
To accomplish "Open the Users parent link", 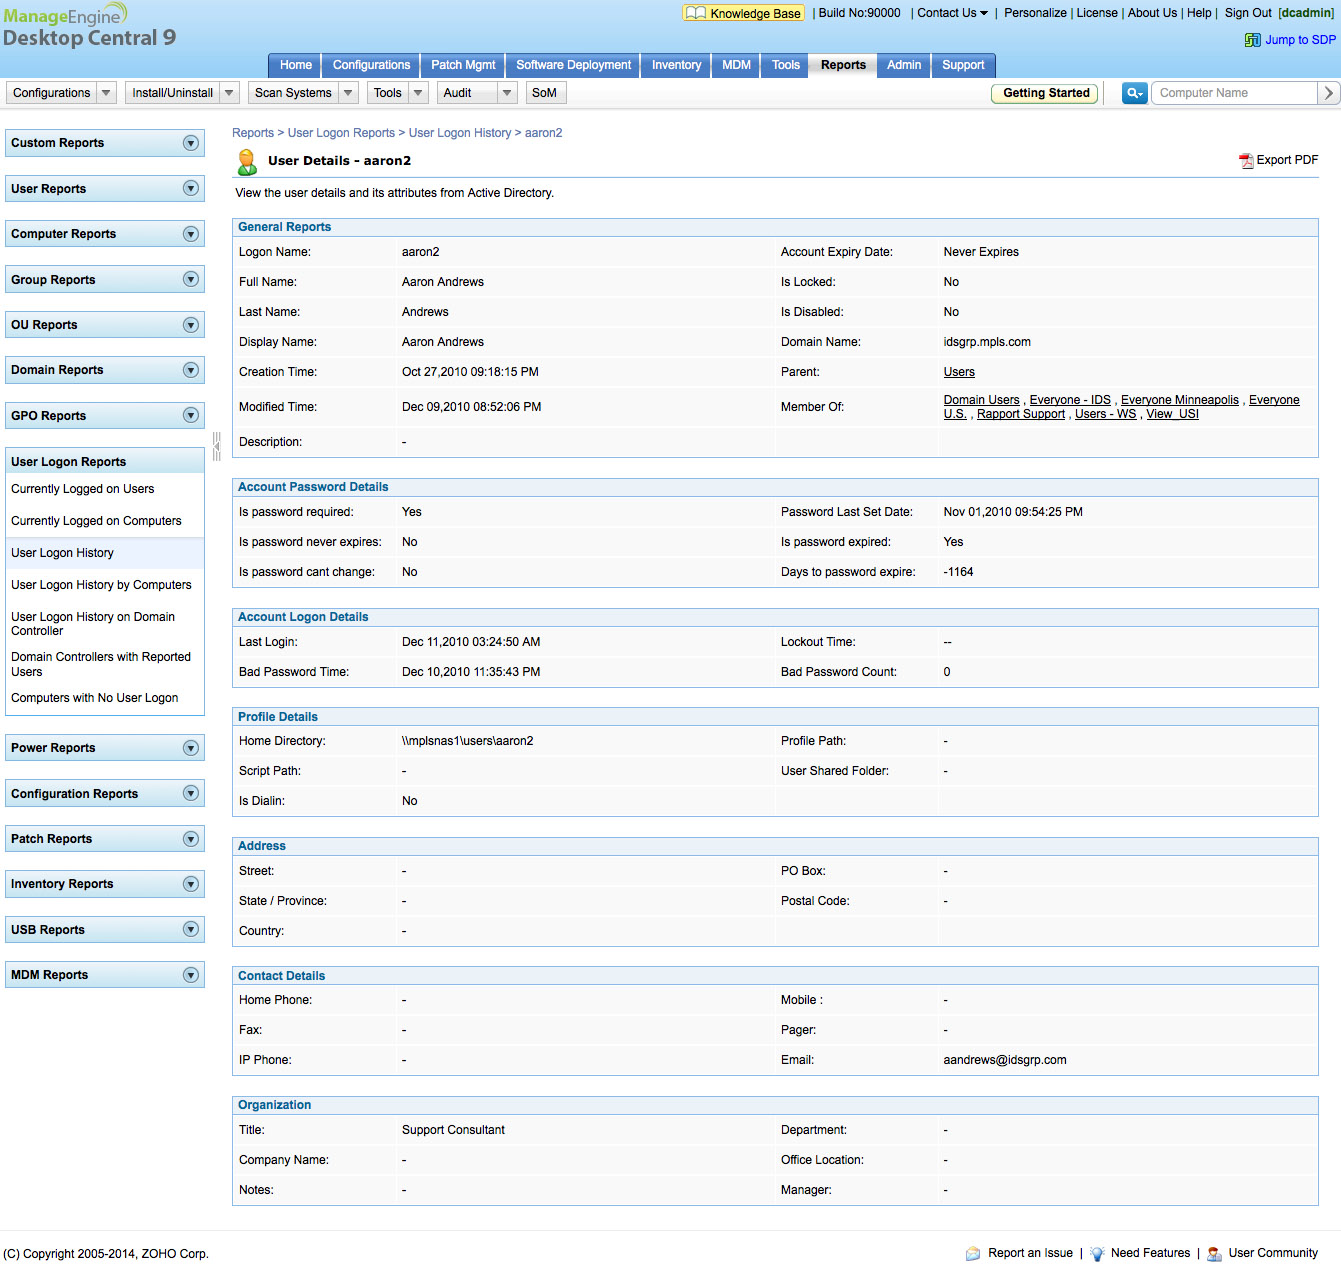I will (x=959, y=372).
